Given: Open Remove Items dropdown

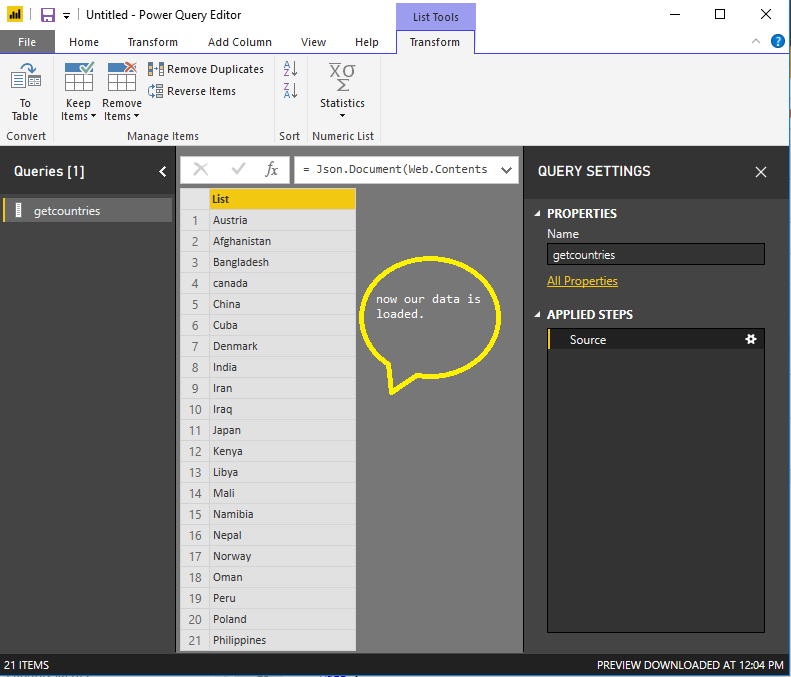Looking at the screenshot, I should [122, 92].
